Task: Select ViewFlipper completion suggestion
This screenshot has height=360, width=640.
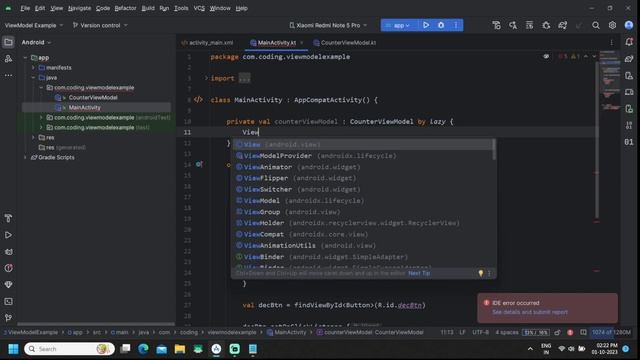Action: [363, 178]
